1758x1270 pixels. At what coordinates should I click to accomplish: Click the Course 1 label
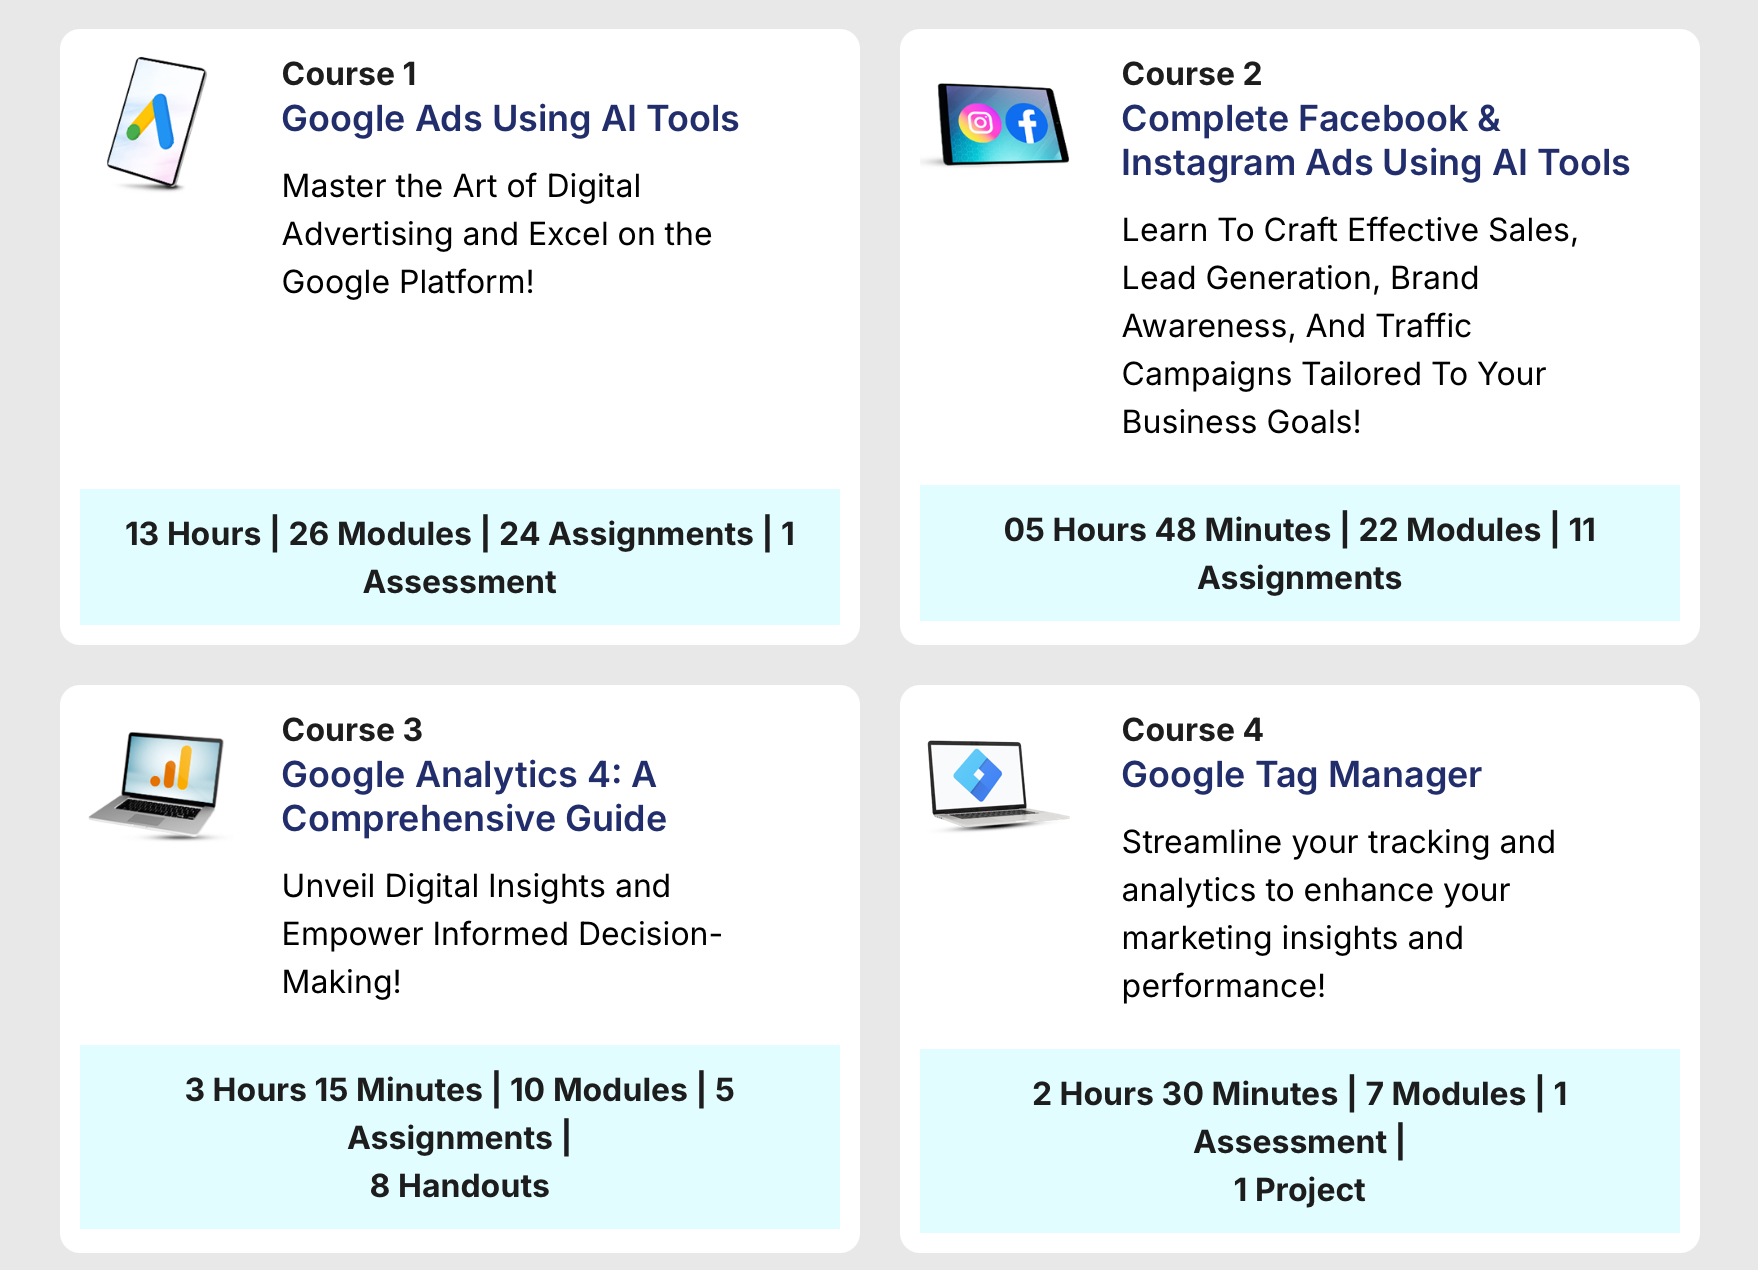point(349,74)
